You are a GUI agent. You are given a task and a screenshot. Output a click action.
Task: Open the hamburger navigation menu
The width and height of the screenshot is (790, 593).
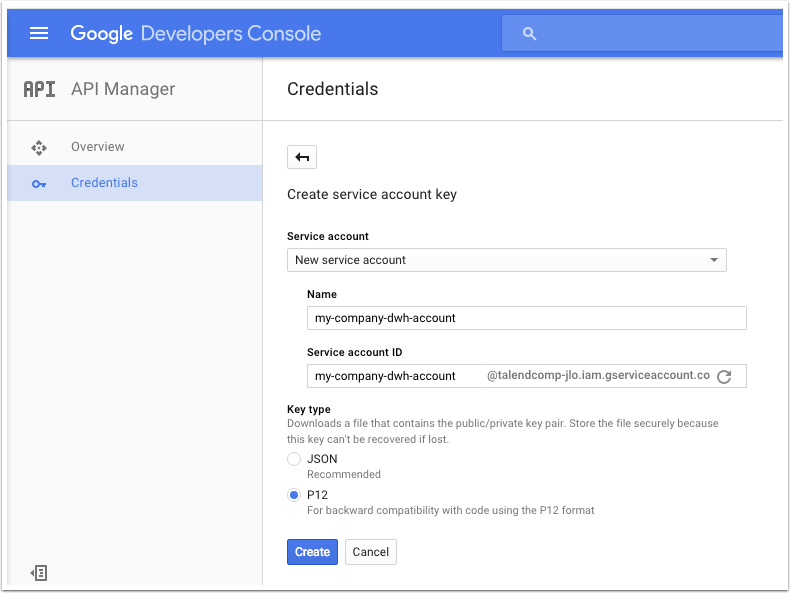[39, 33]
